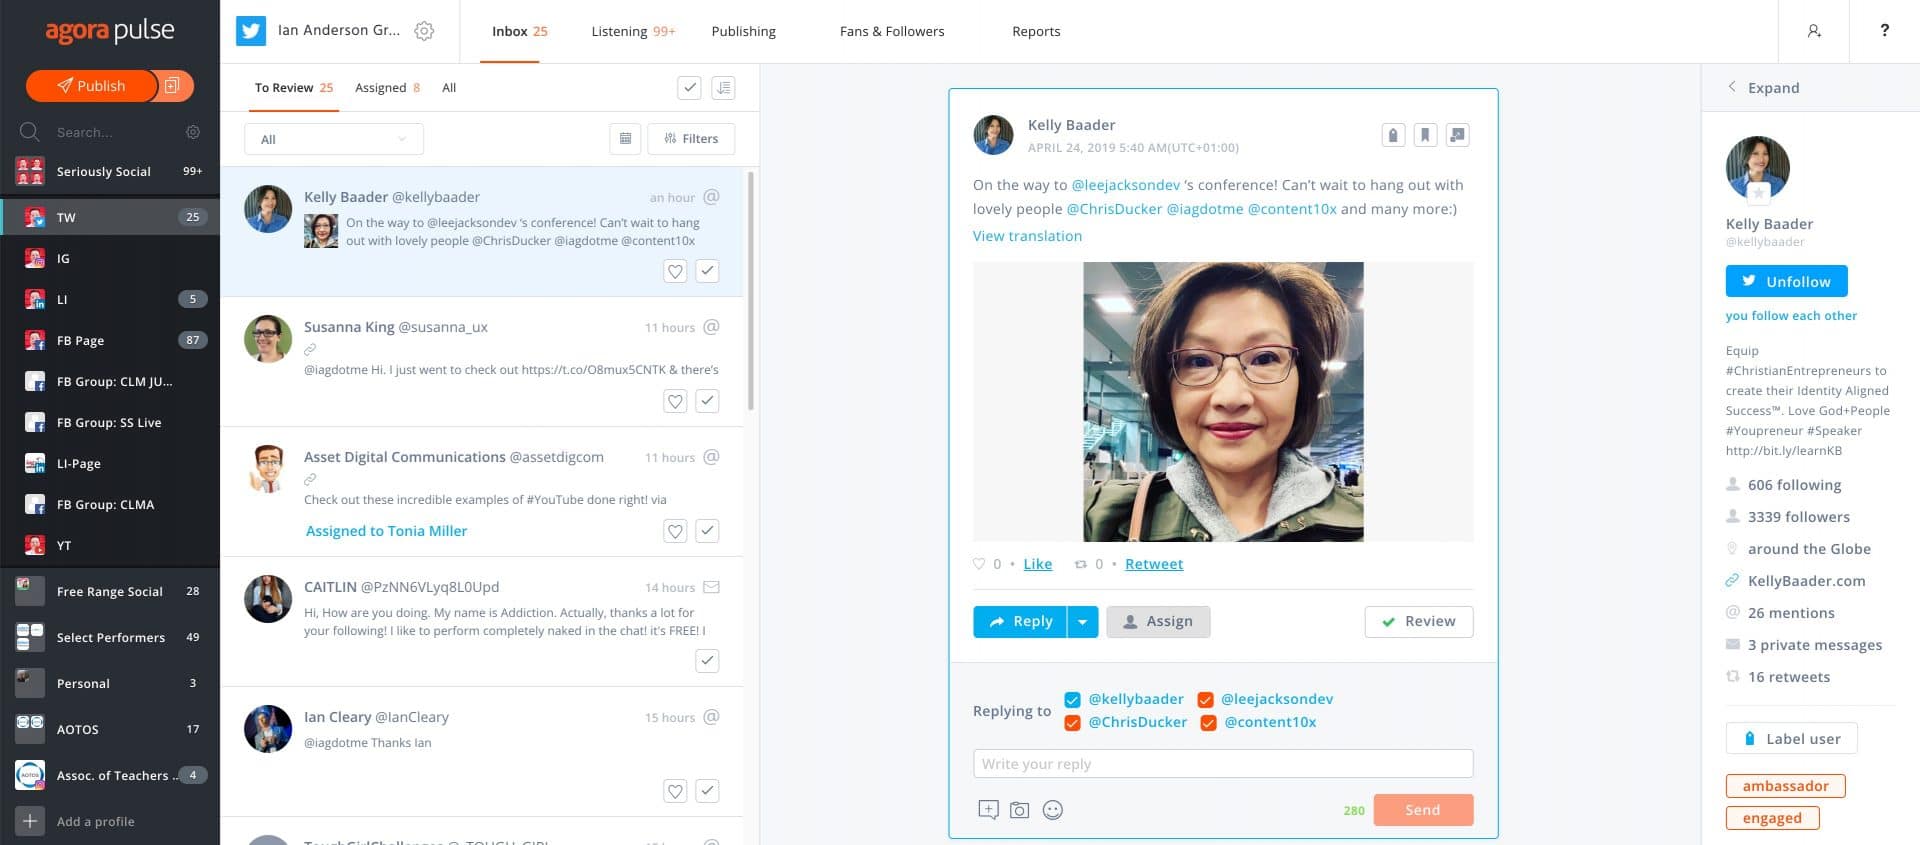The width and height of the screenshot is (1920, 845).
Task: Open the Reply options dropdown arrow
Action: [x=1082, y=622]
